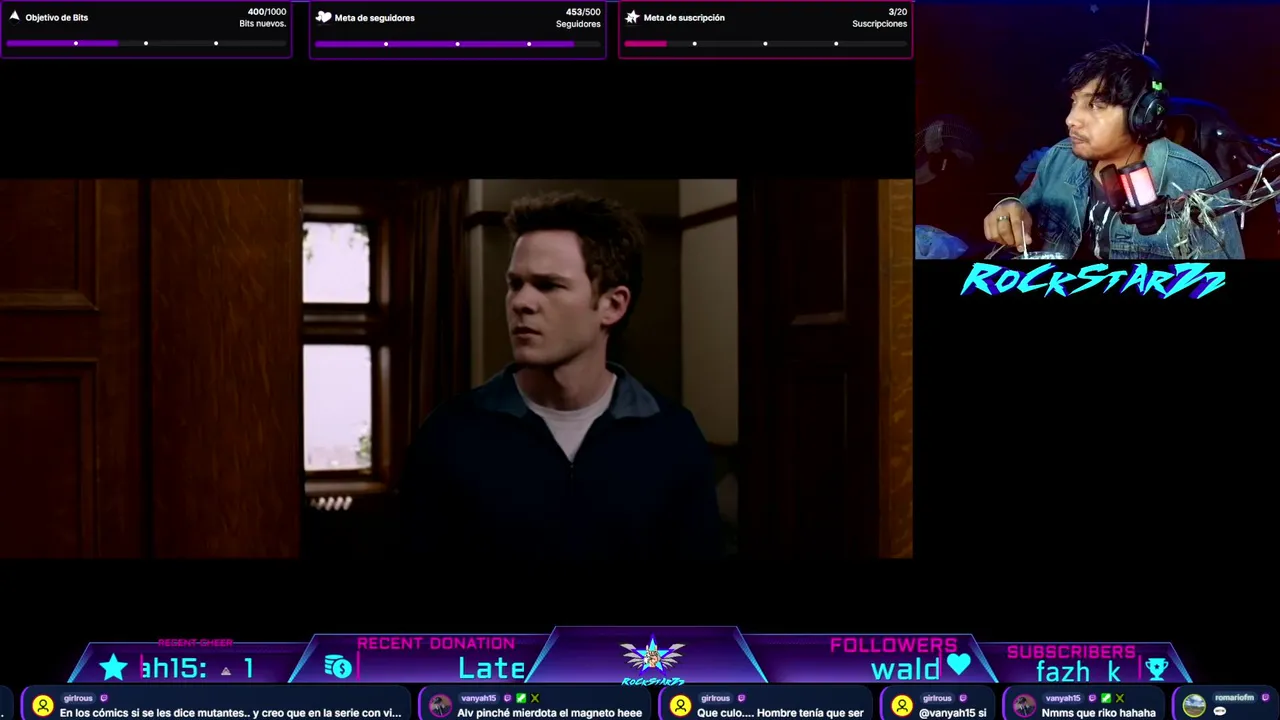1280x720 pixels.
Task: Click the small triangle in the cheer counter
Action: pyautogui.click(x=226, y=671)
